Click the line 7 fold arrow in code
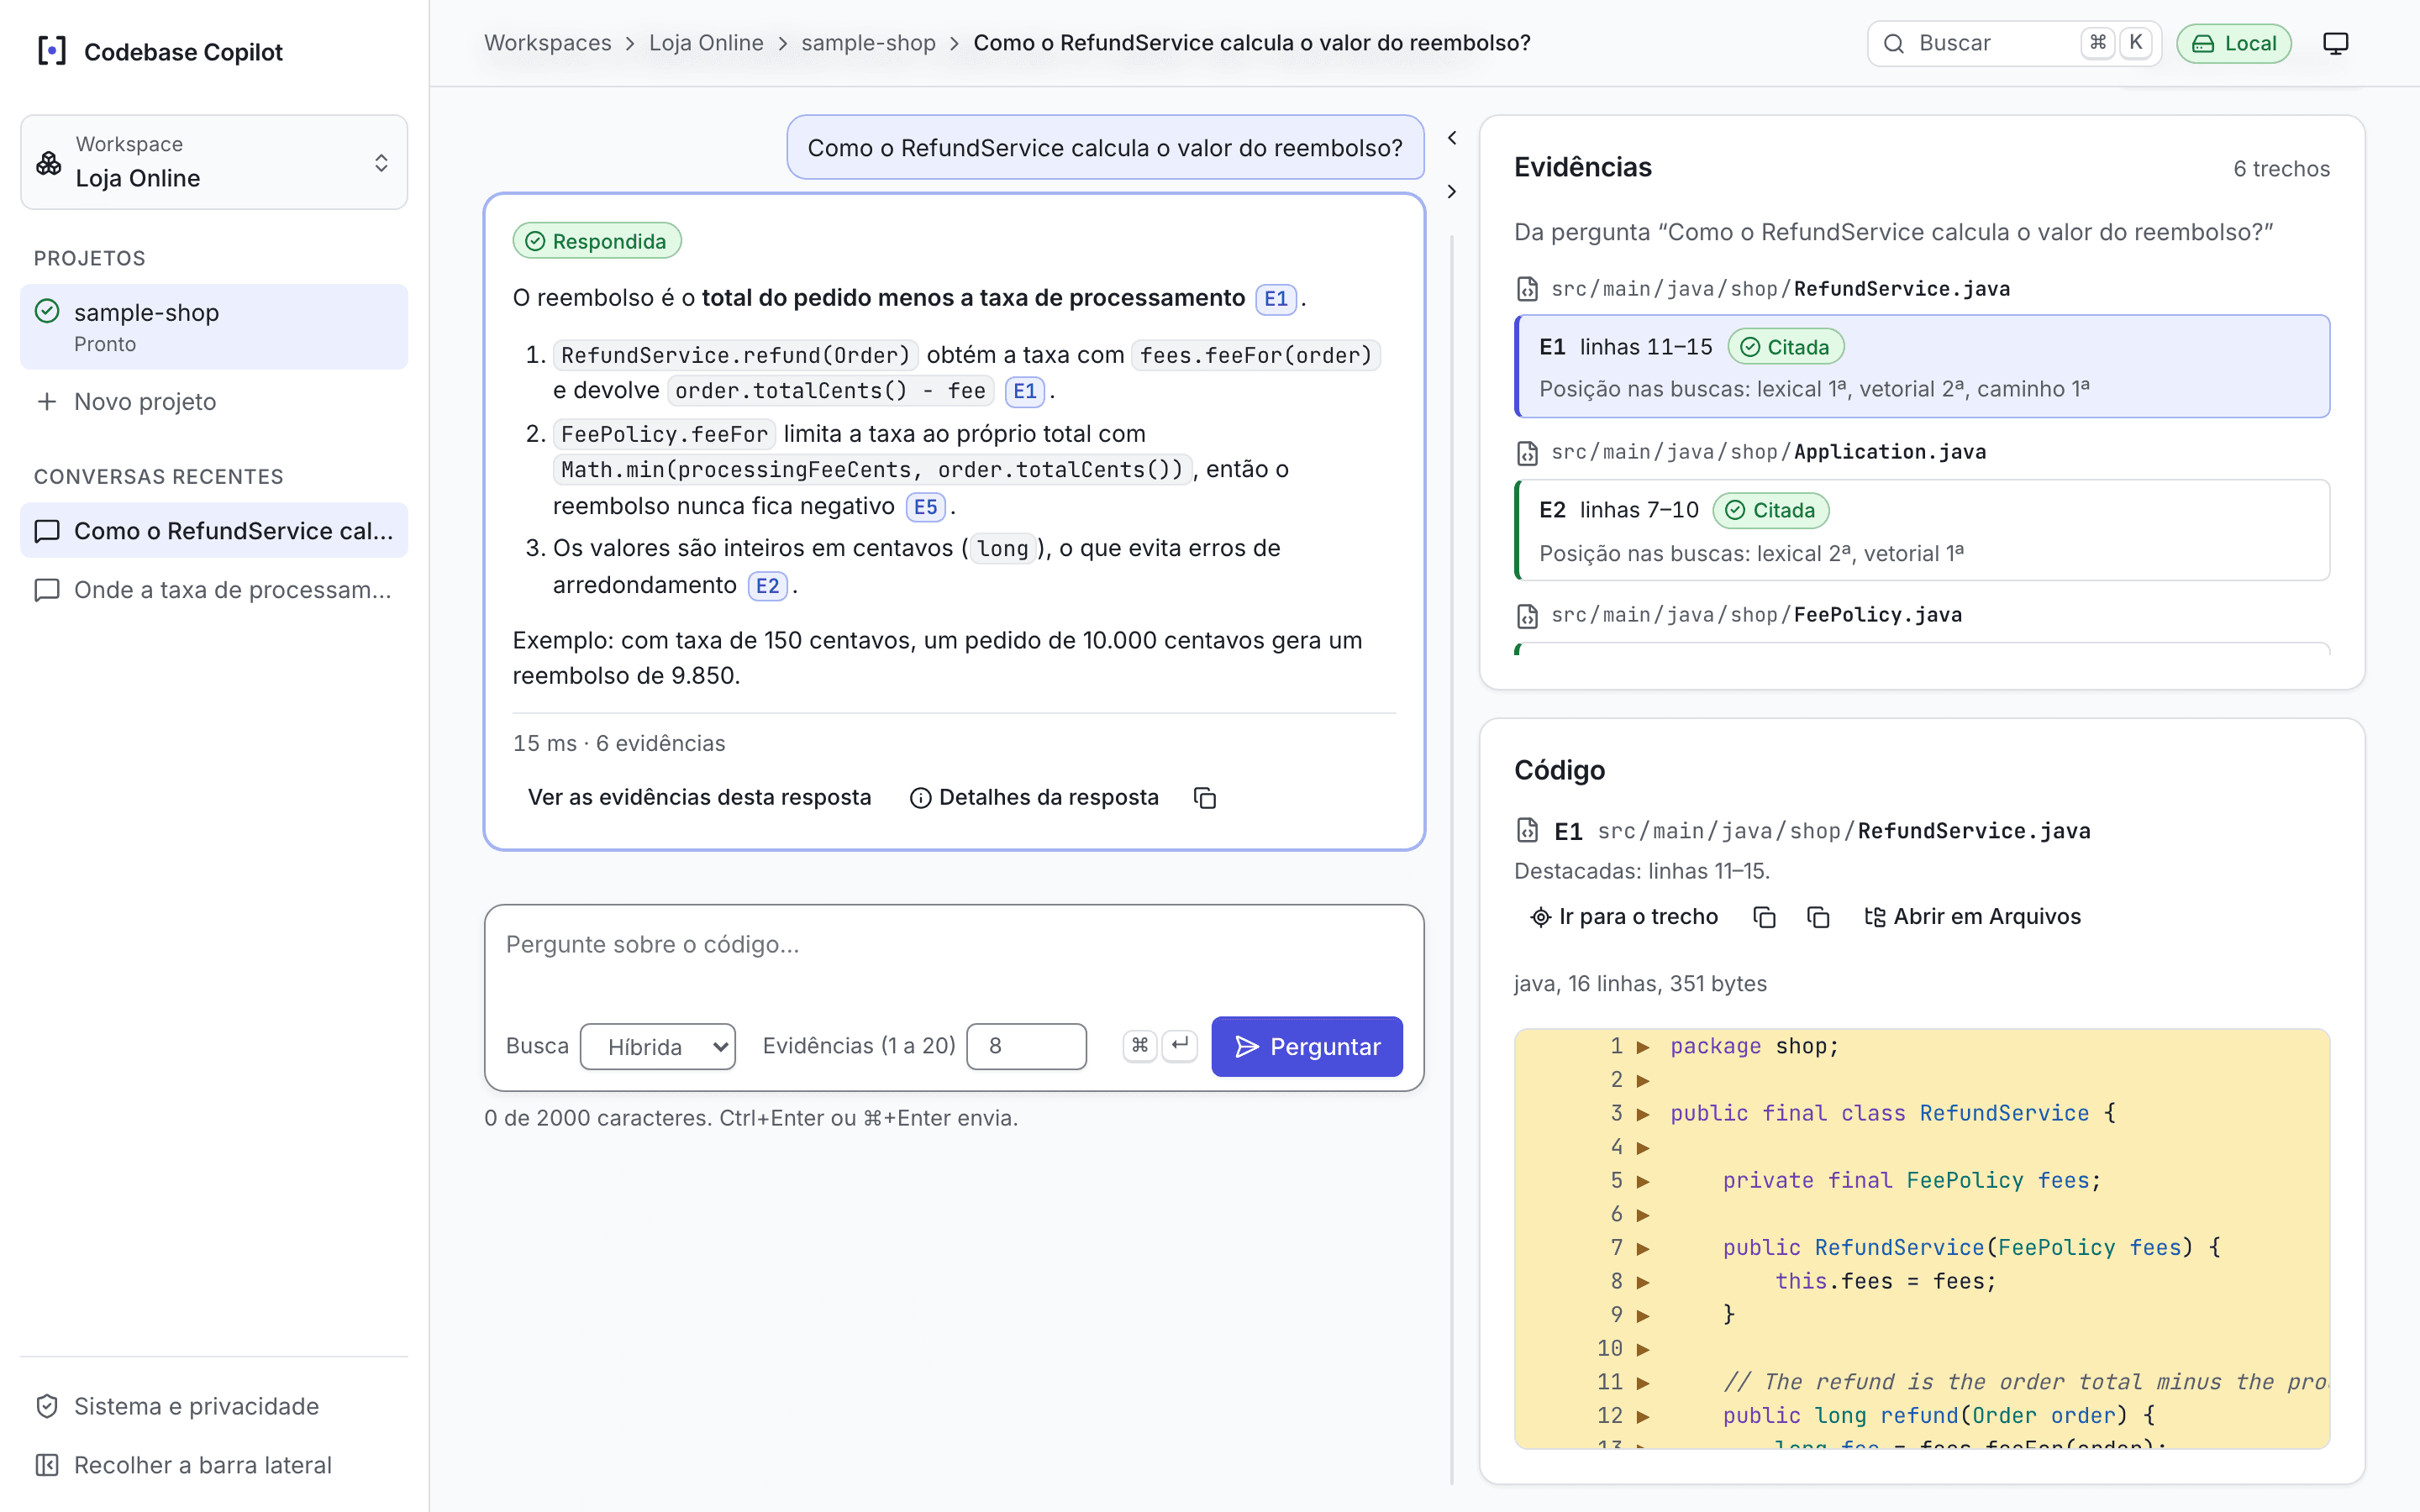This screenshot has height=1512, width=2420. click(1642, 1247)
